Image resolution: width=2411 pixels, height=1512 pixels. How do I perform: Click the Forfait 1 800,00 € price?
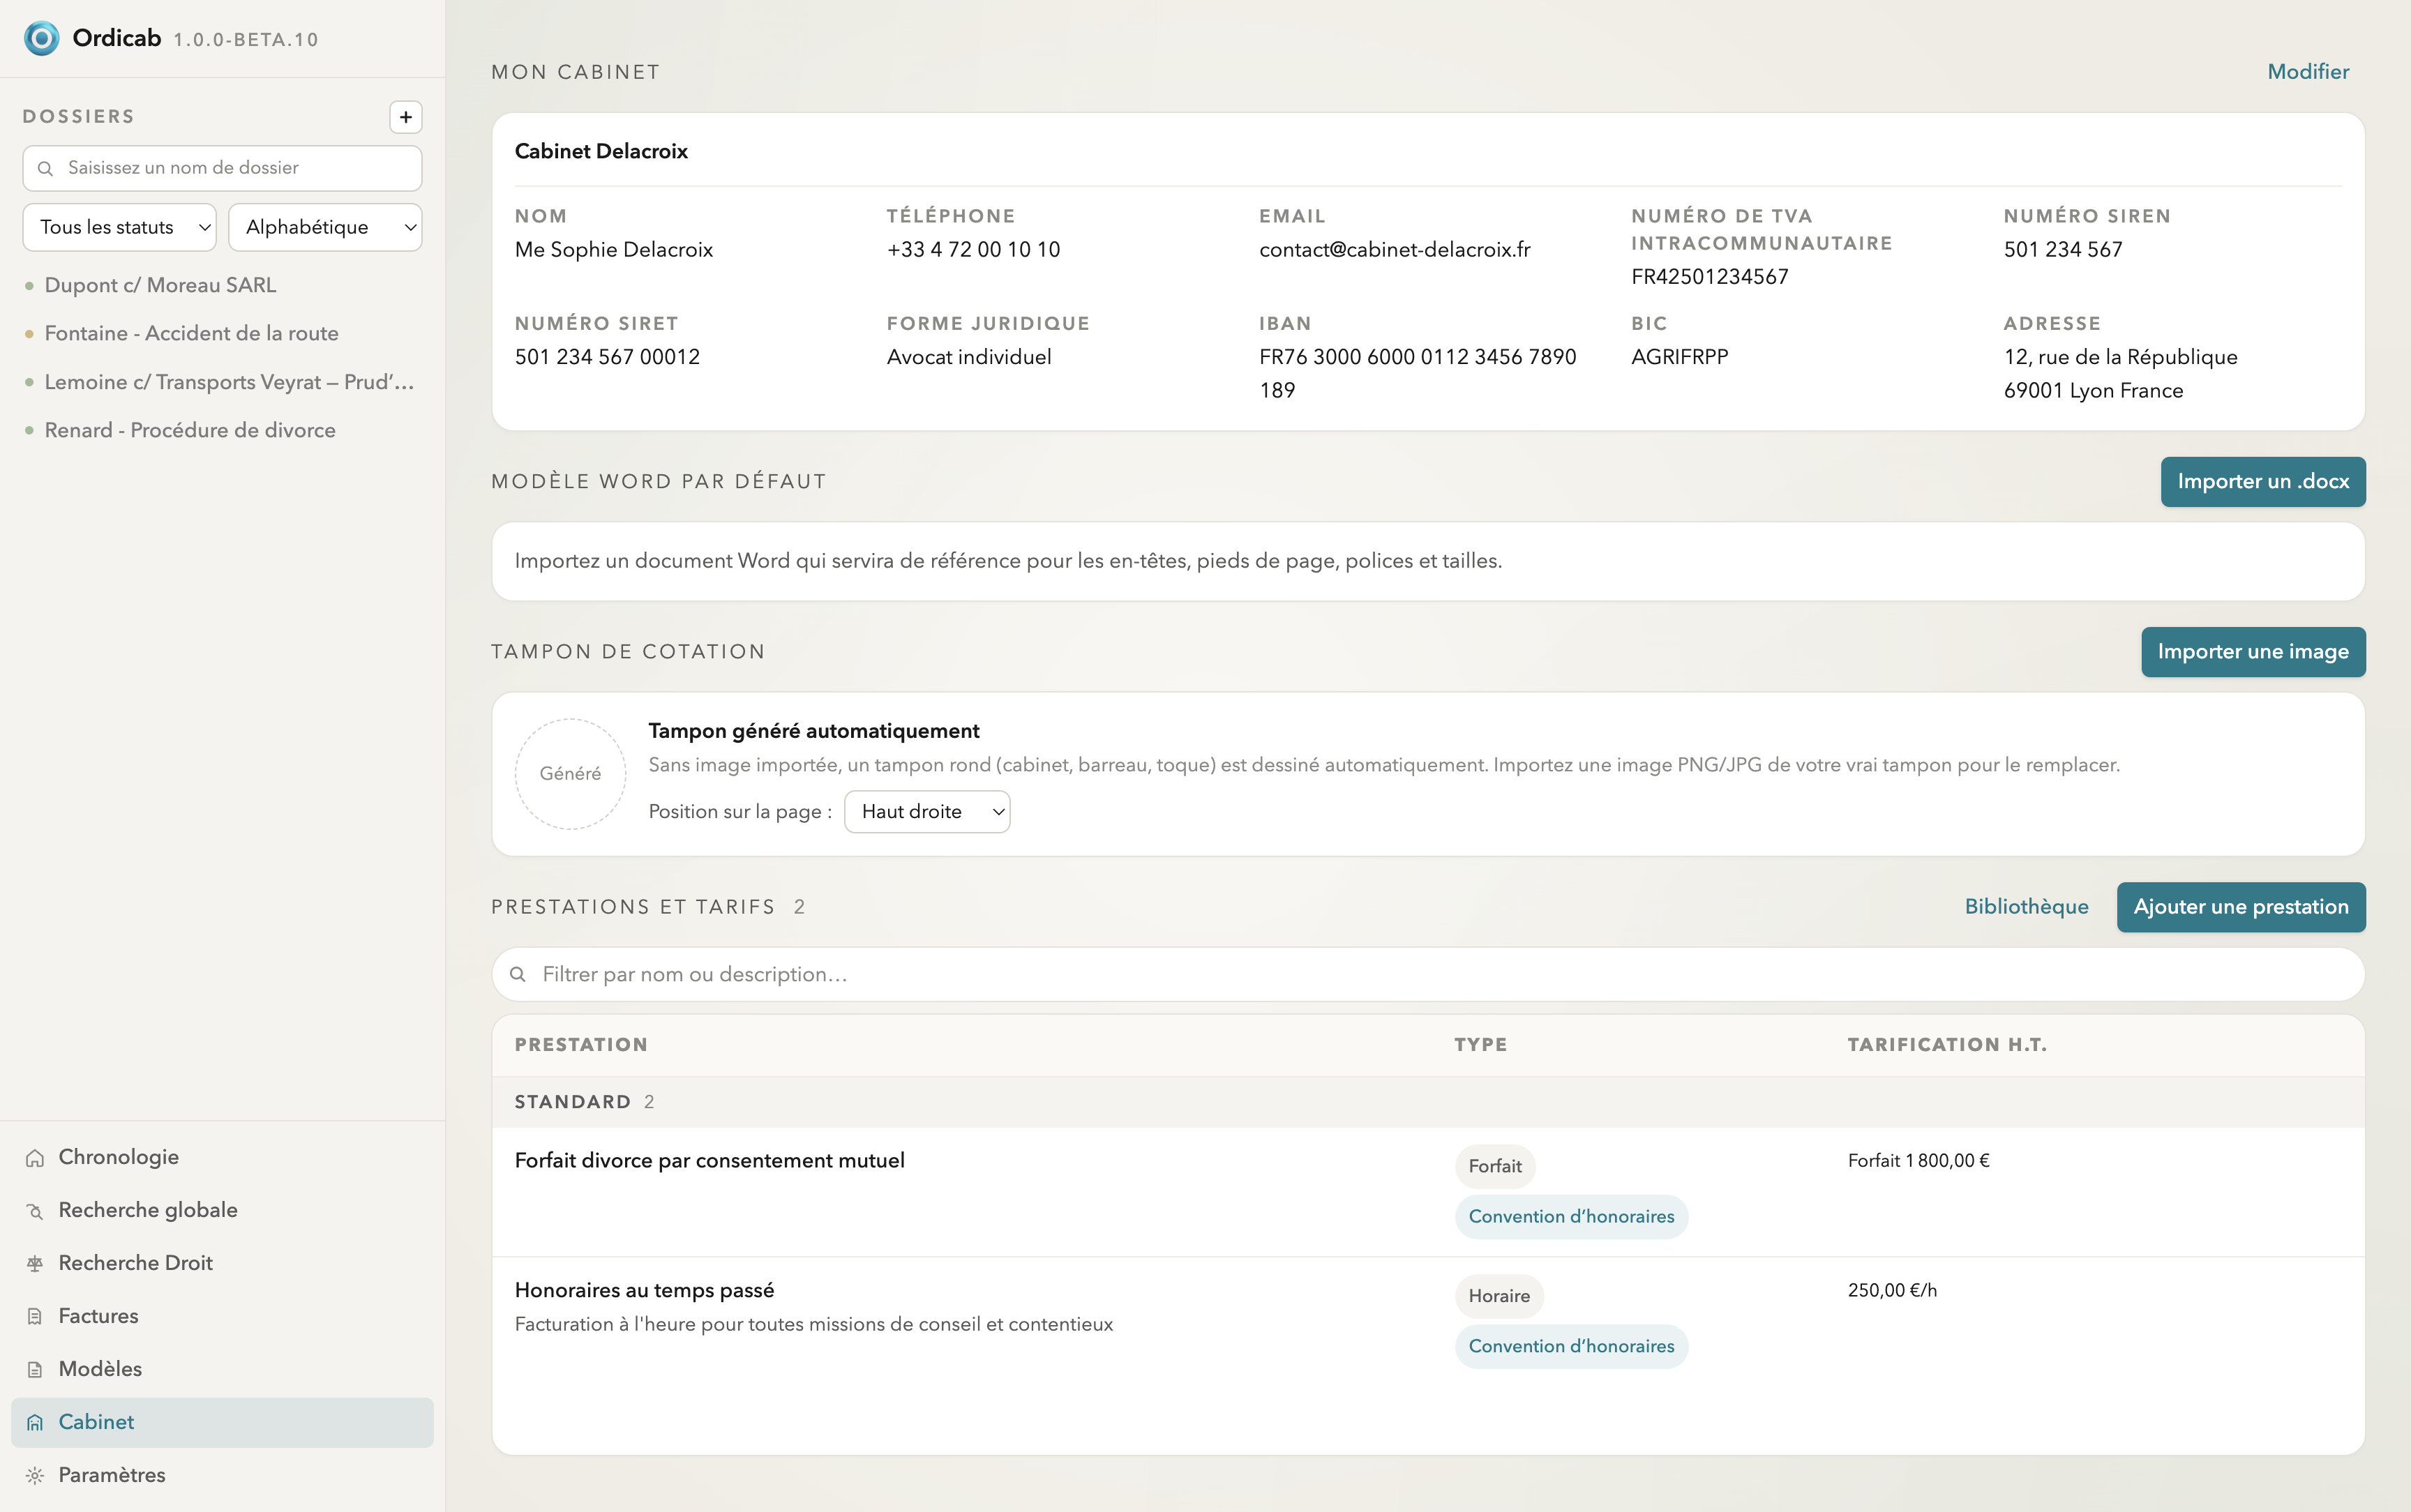[x=1918, y=1161]
